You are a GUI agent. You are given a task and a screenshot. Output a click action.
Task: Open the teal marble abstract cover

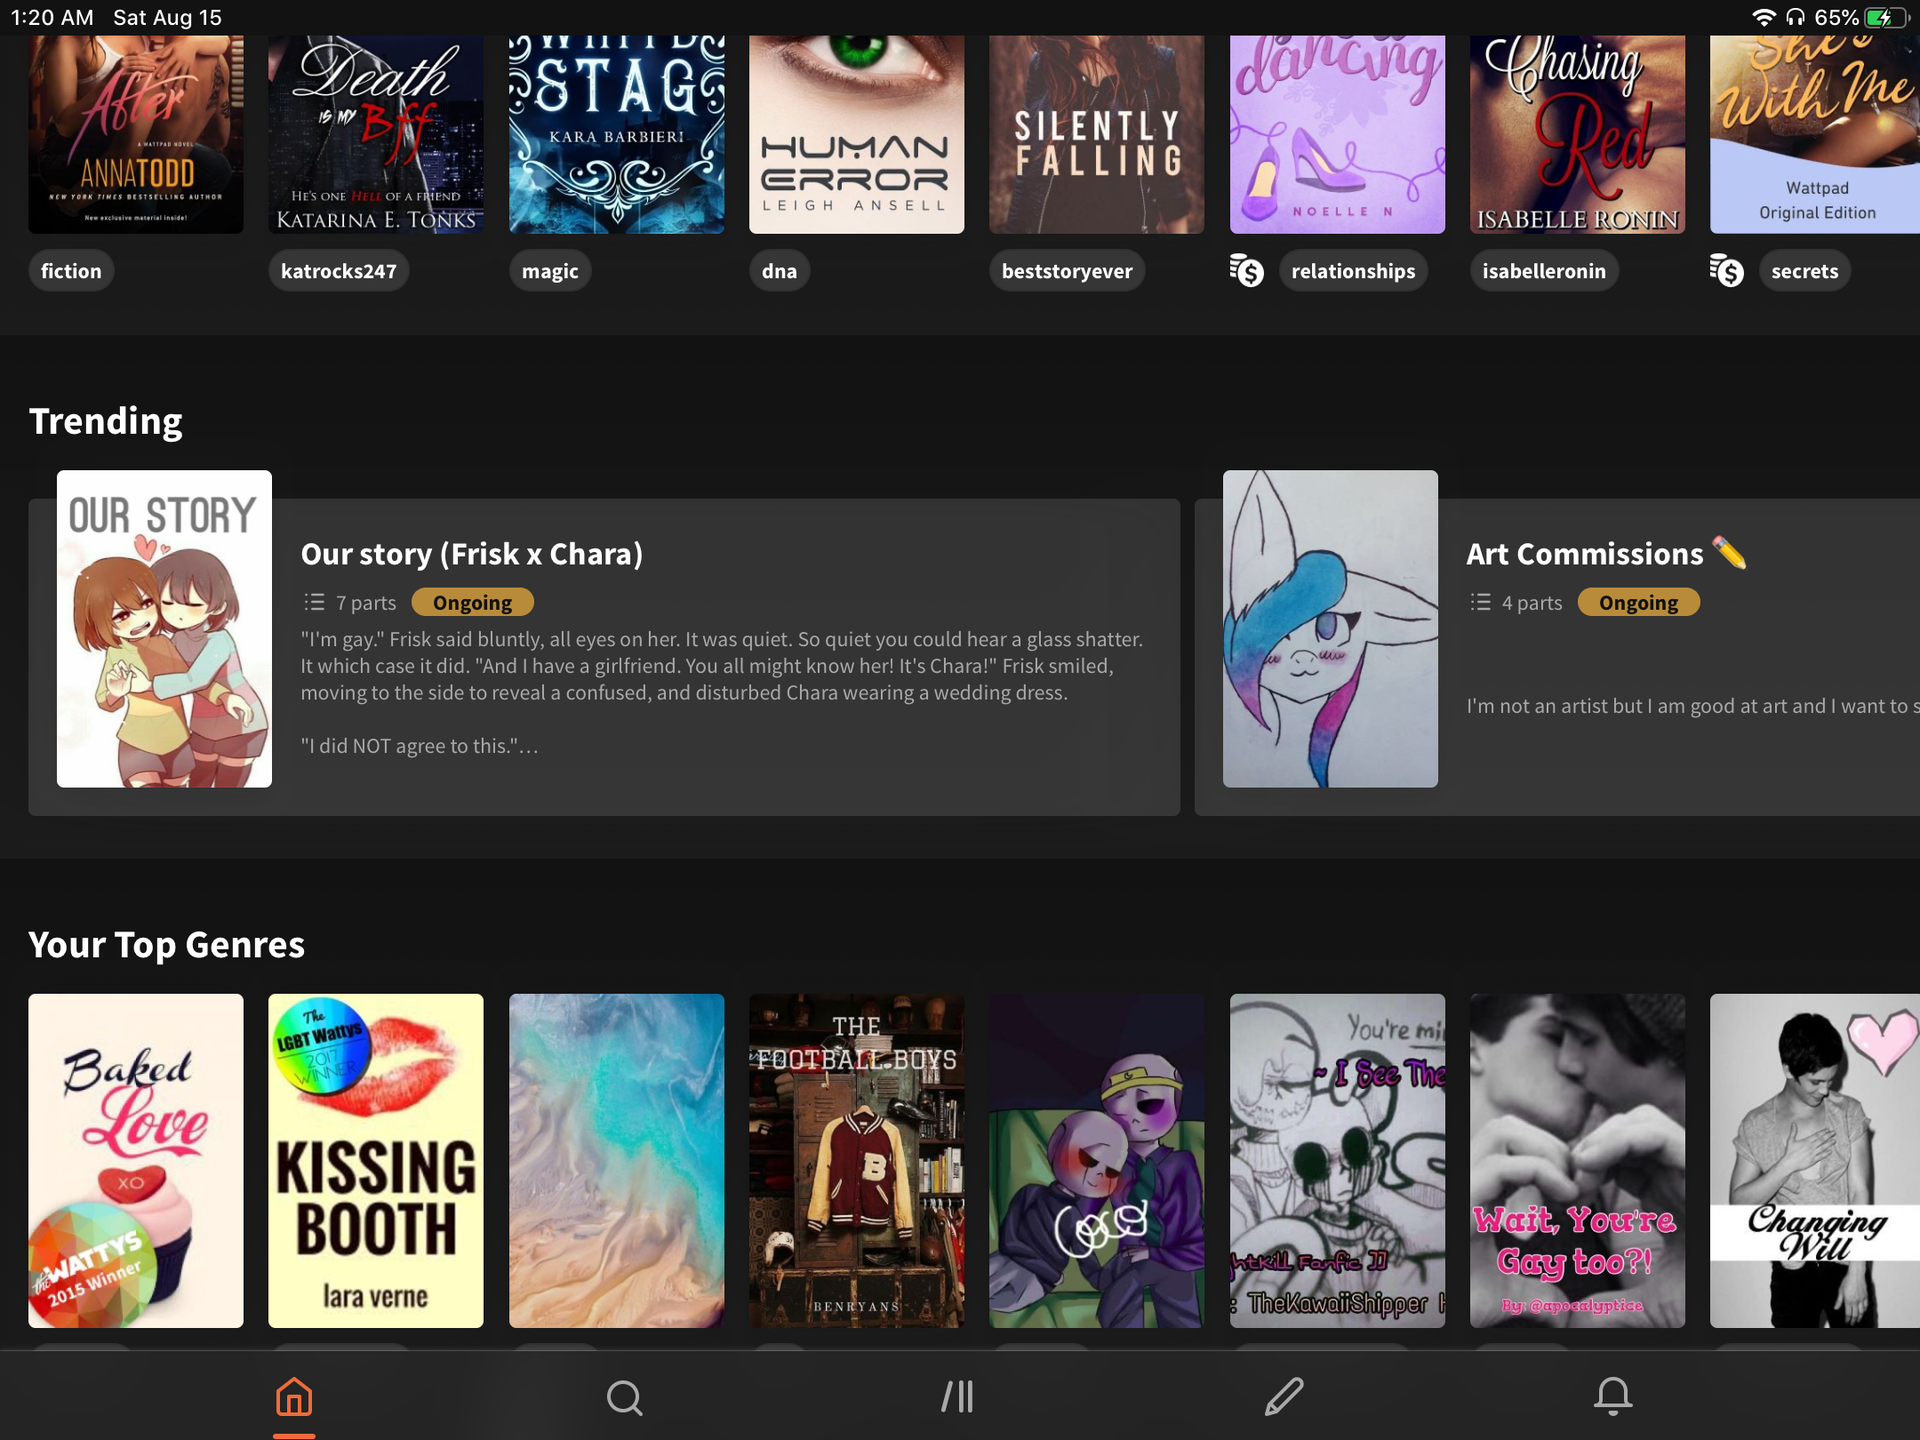617,1161
